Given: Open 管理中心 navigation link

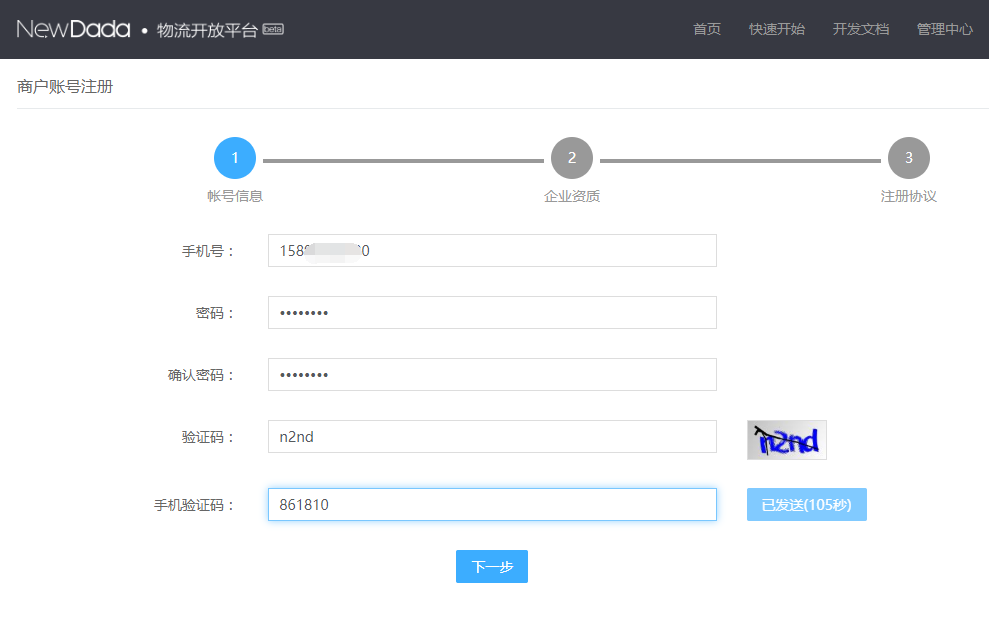Looking at the screenshot, I should point(944,29).
